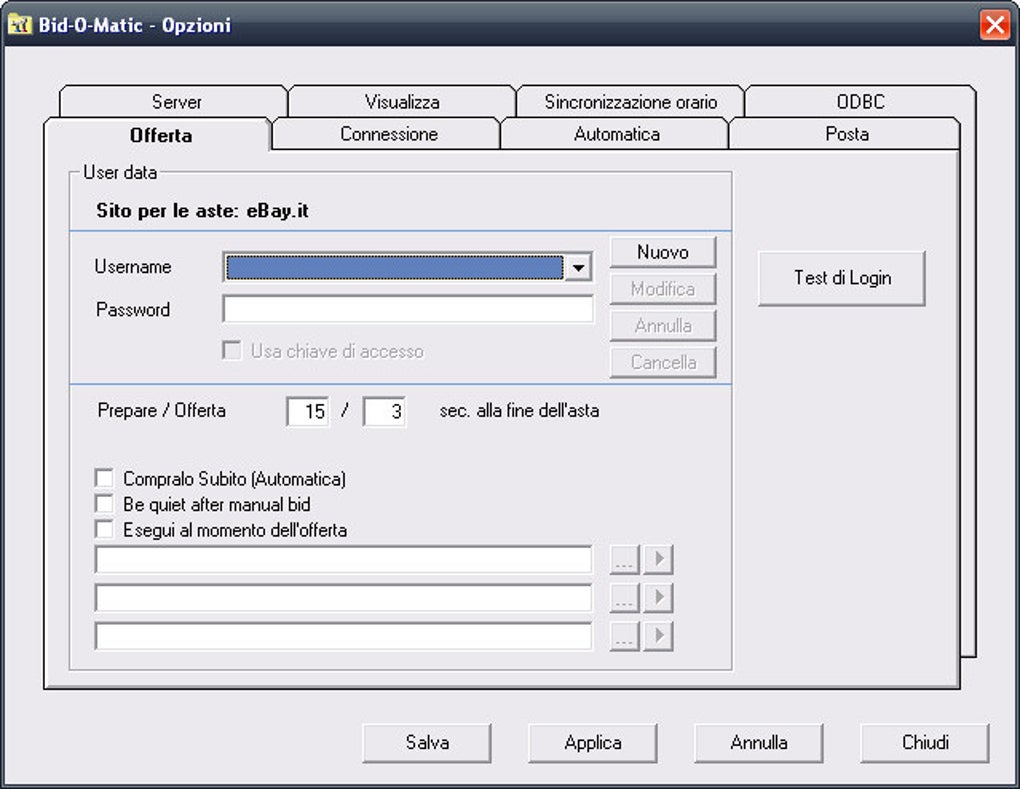Open the Posta tab
The image size is (1020, 789).
pos(846,134)
